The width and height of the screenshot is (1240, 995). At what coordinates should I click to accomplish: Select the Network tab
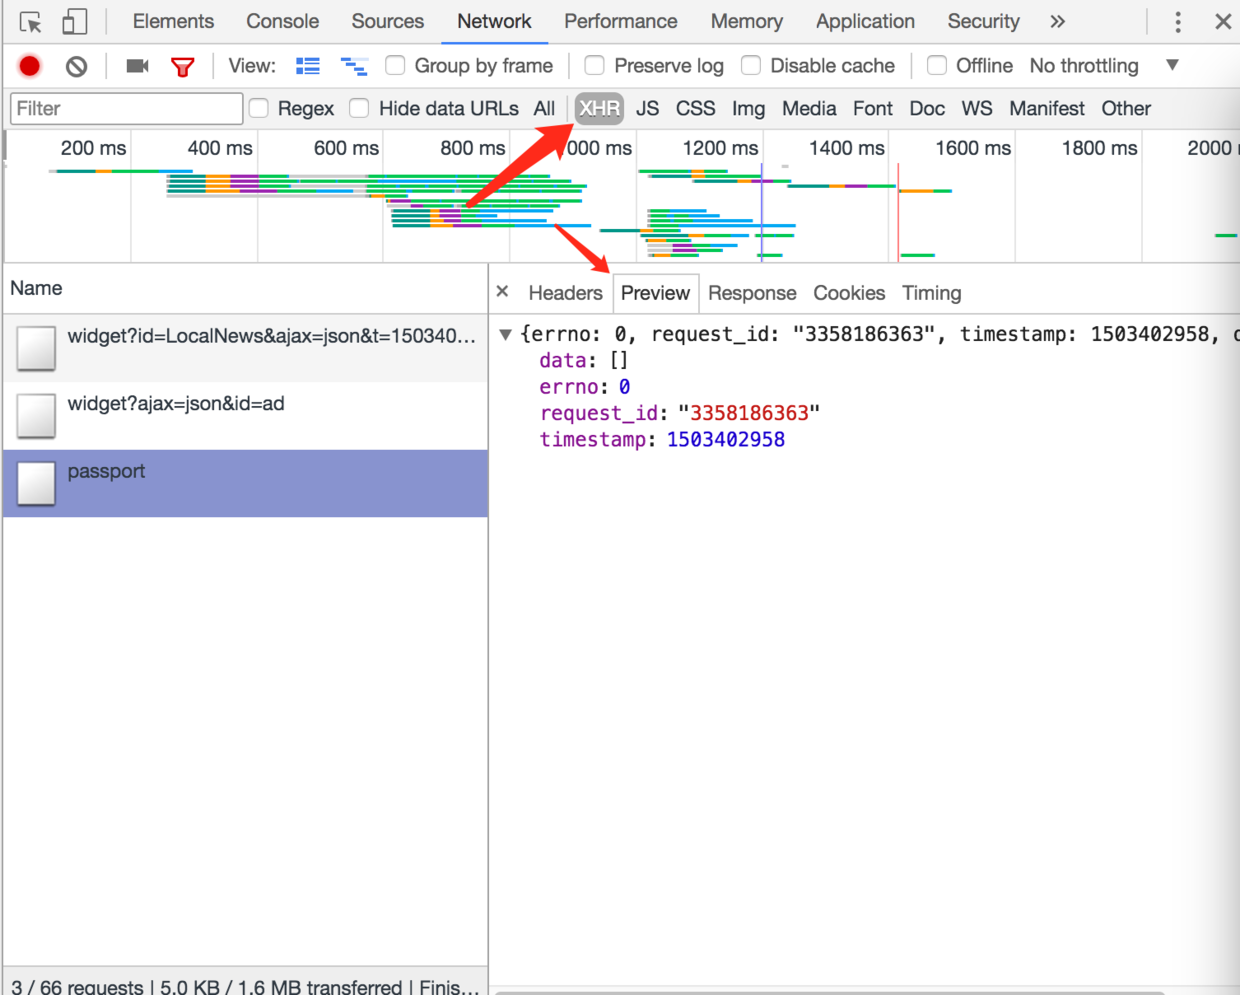494,21
